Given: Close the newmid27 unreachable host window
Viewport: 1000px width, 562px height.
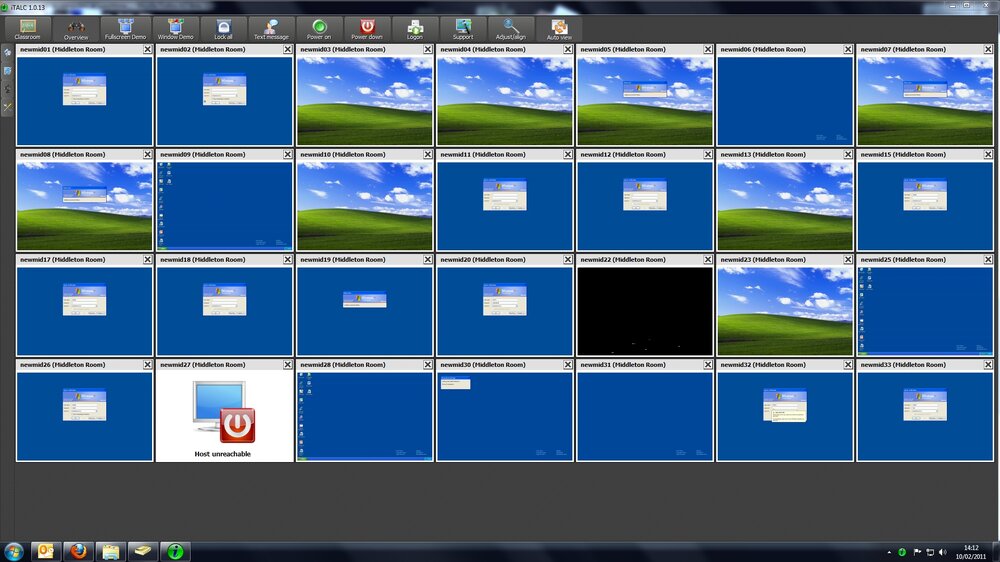Looking at the screenshot, I should coord(288,365).
